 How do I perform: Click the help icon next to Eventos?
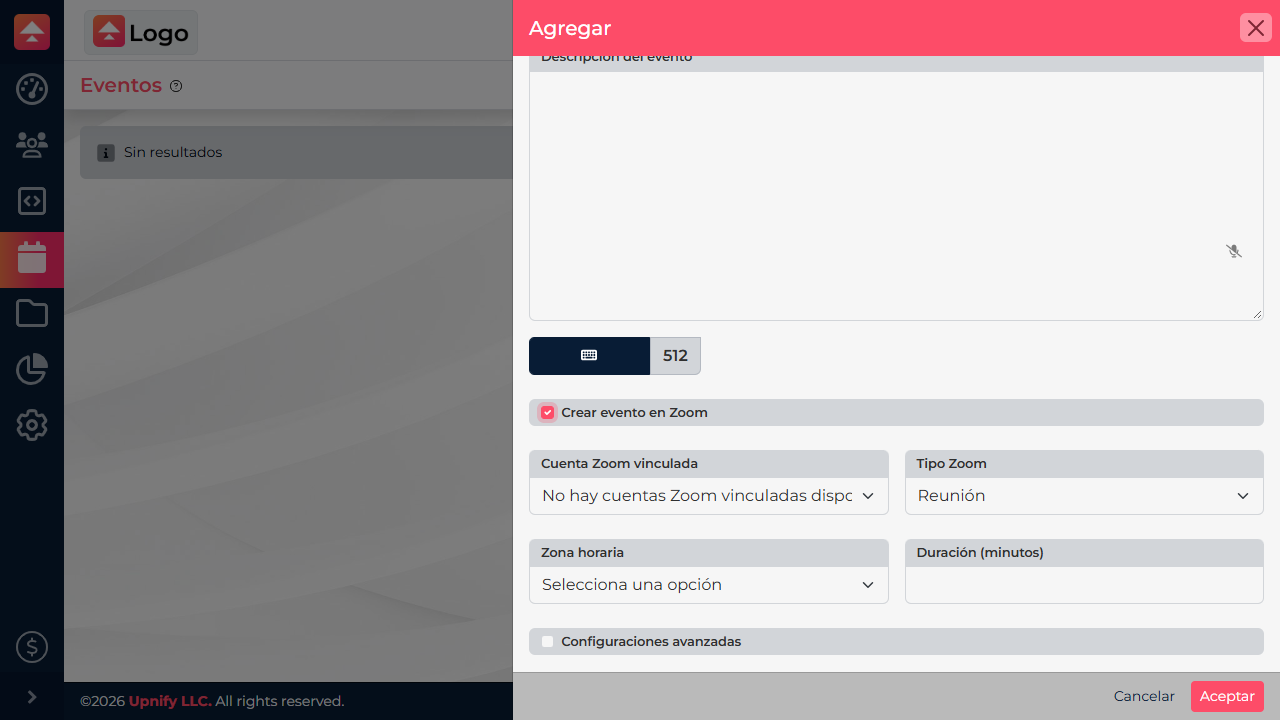176,86
